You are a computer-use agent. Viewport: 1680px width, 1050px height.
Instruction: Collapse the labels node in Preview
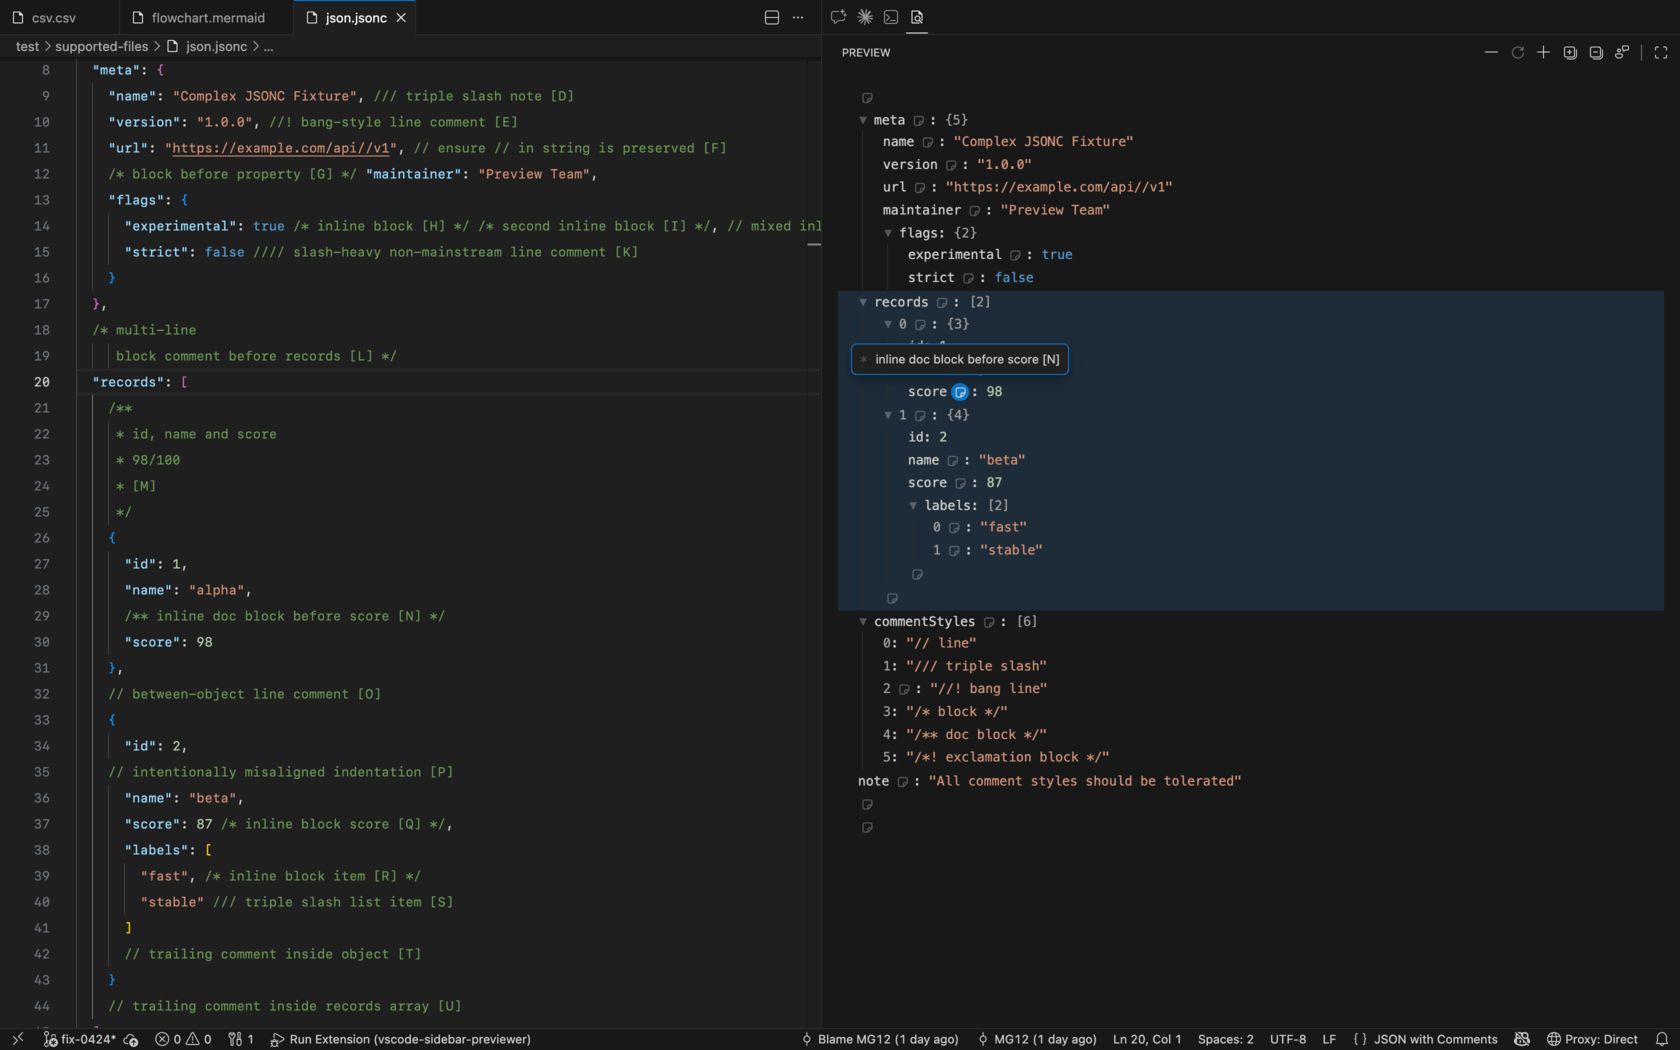pyautogui.click(x=913, y=506)
